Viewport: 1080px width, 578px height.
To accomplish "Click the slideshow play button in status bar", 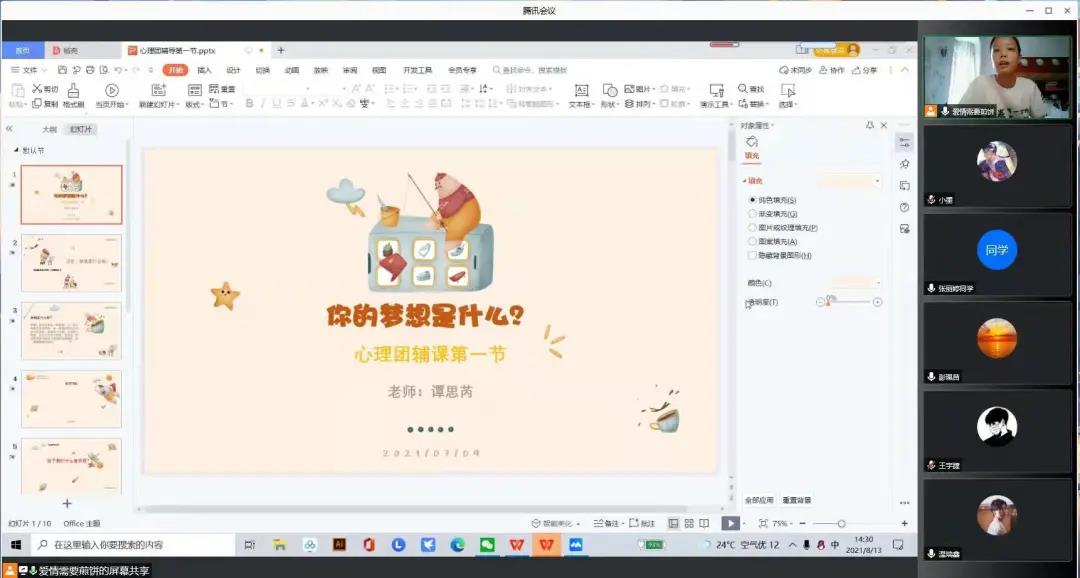I will 730,524.
